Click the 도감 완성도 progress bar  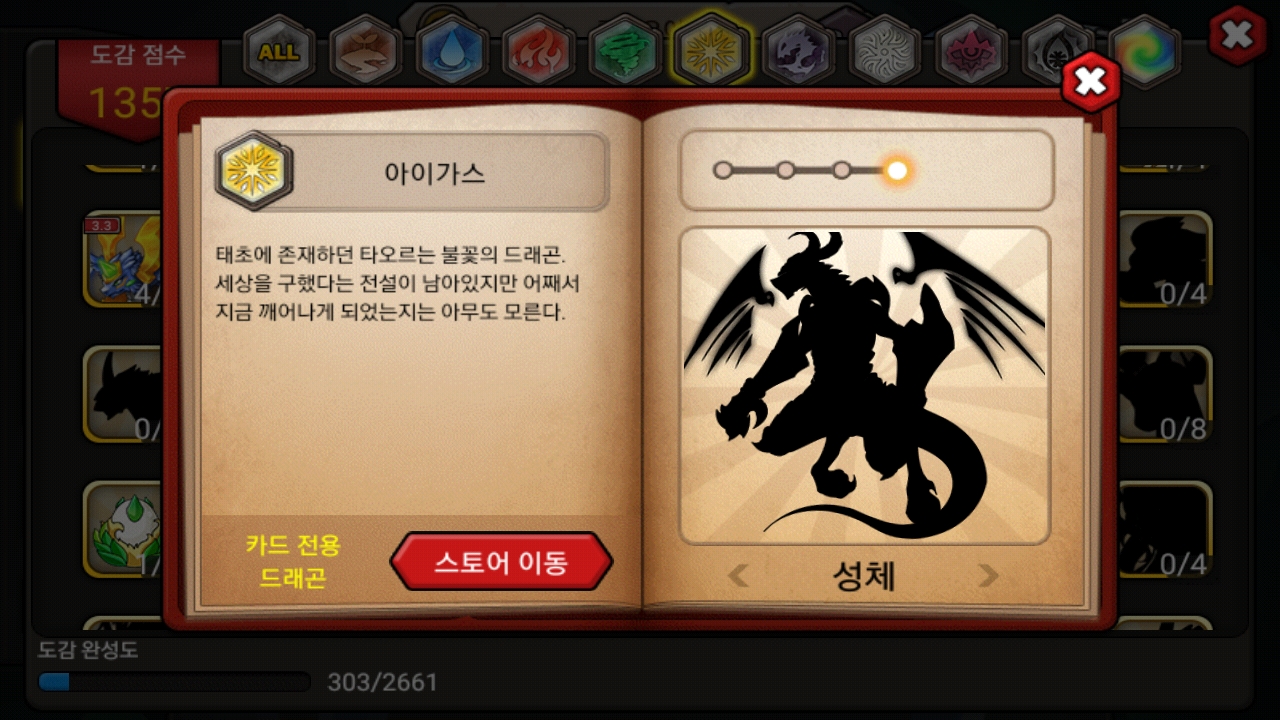click(x=174, y=682)
